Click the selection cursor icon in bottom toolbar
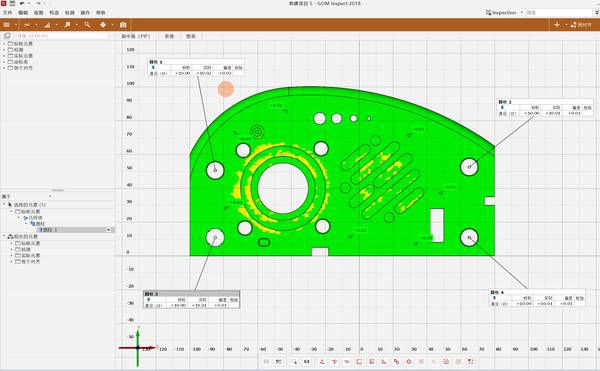 pyautogui.click(x=293, y=361)
